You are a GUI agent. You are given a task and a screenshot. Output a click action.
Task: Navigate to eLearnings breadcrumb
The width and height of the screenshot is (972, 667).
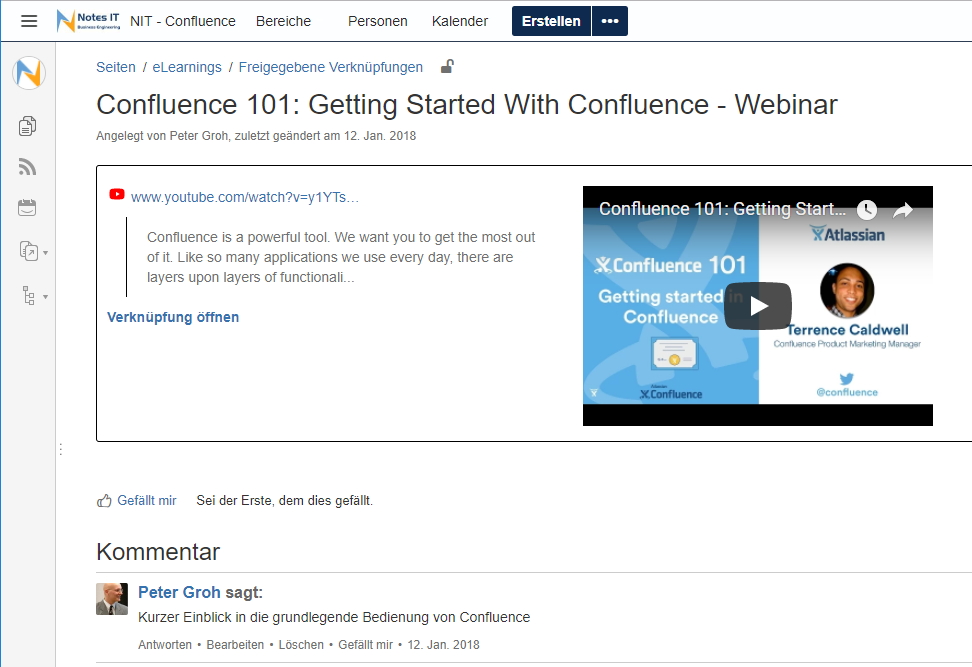187,67
